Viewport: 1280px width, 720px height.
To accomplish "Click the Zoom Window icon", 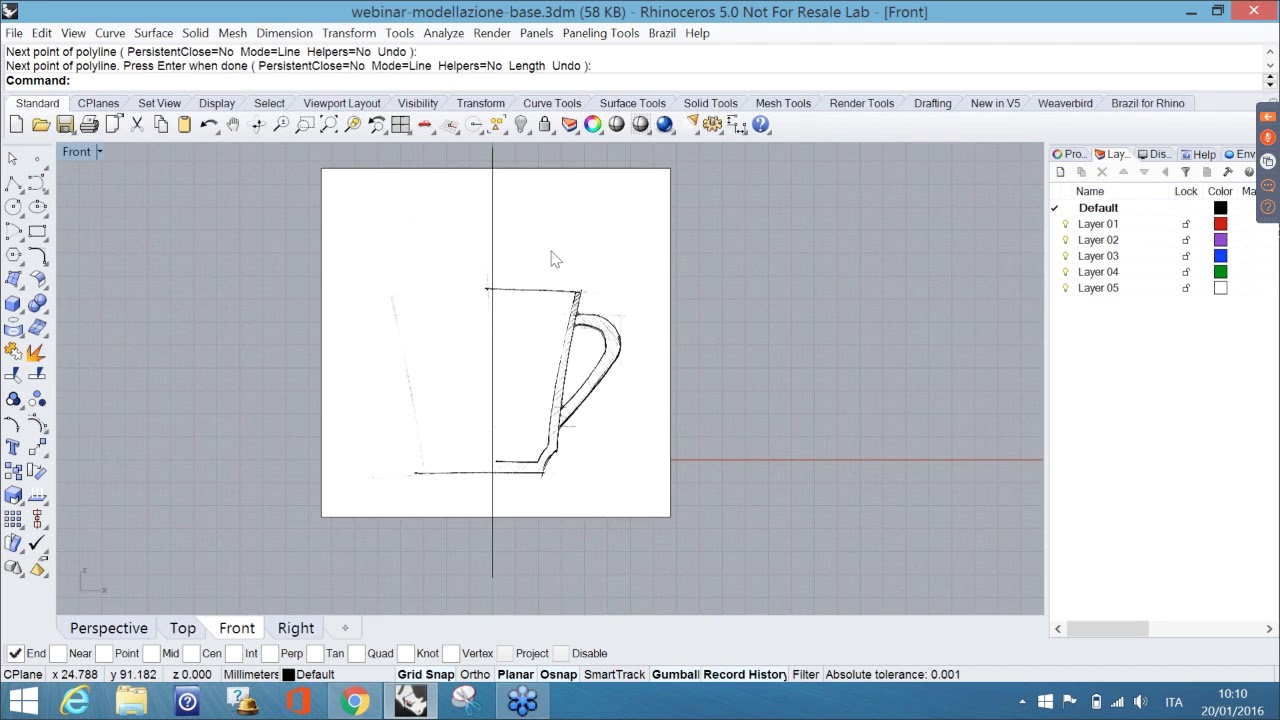I will coord(305,125).
